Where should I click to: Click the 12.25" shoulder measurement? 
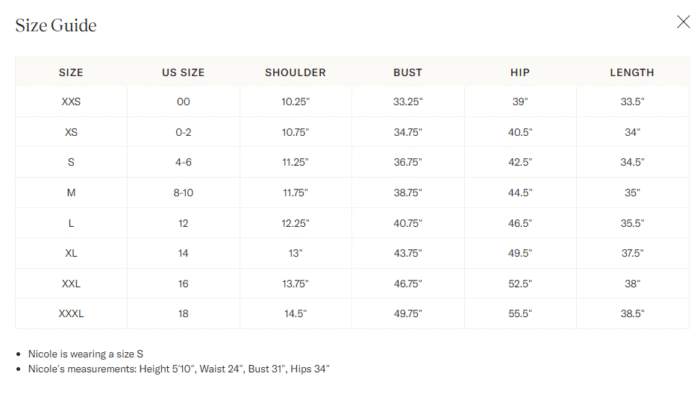[295, 223]
